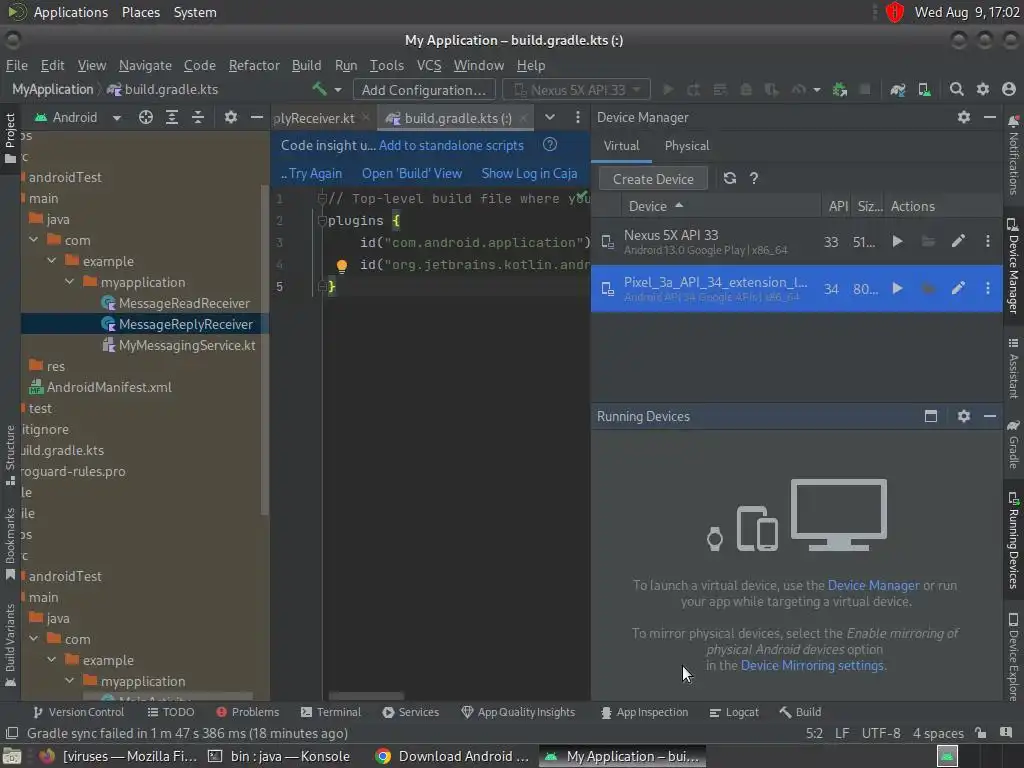This screenshot has height=768, width=1024.
Task: Click the Create Device button
Action: point(653,179)
